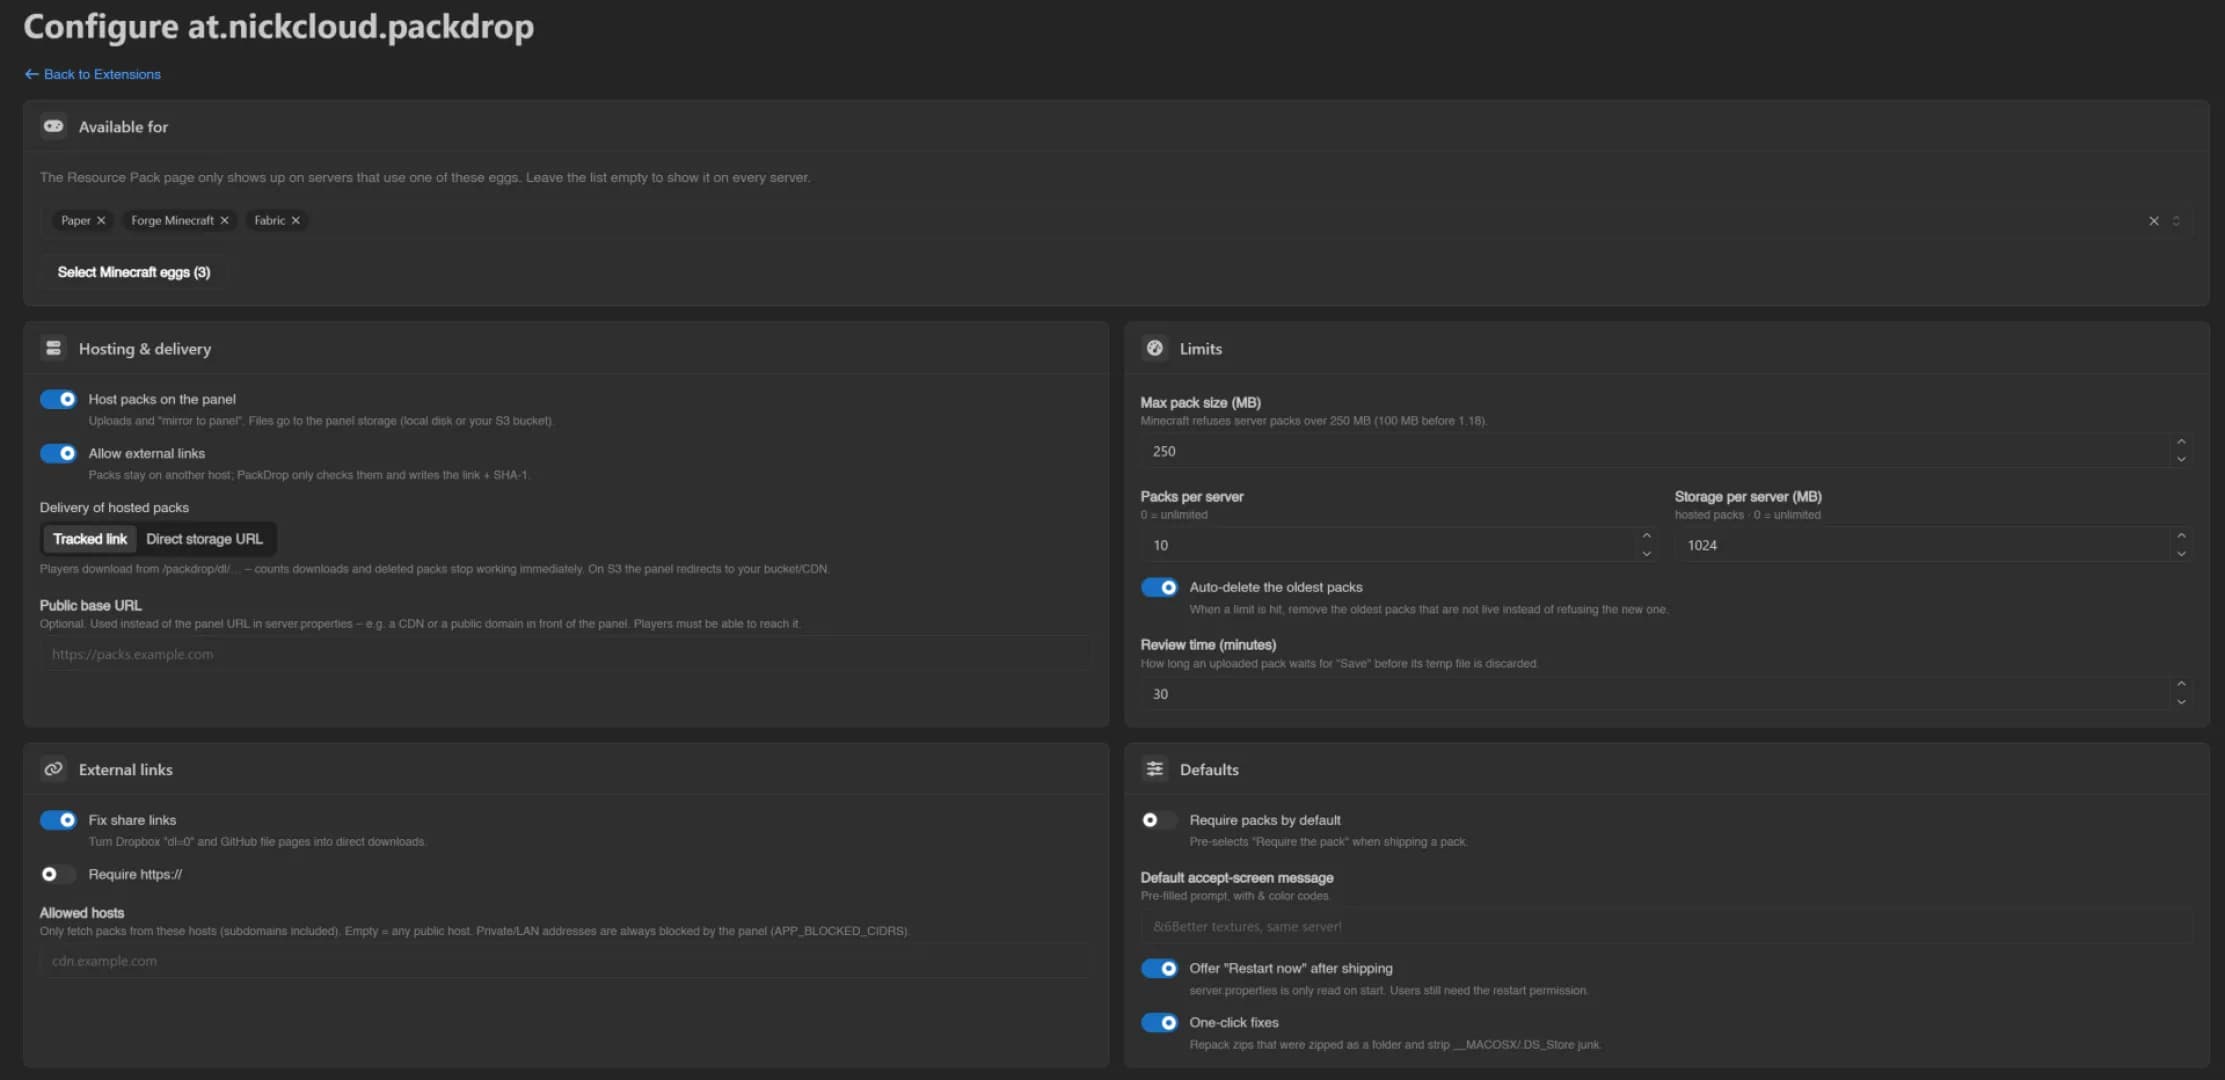This screenshot has height=1080, width=2225.
Task: Click Select Minecraft eggs (3) button
Action: click(x=134, y=272)
